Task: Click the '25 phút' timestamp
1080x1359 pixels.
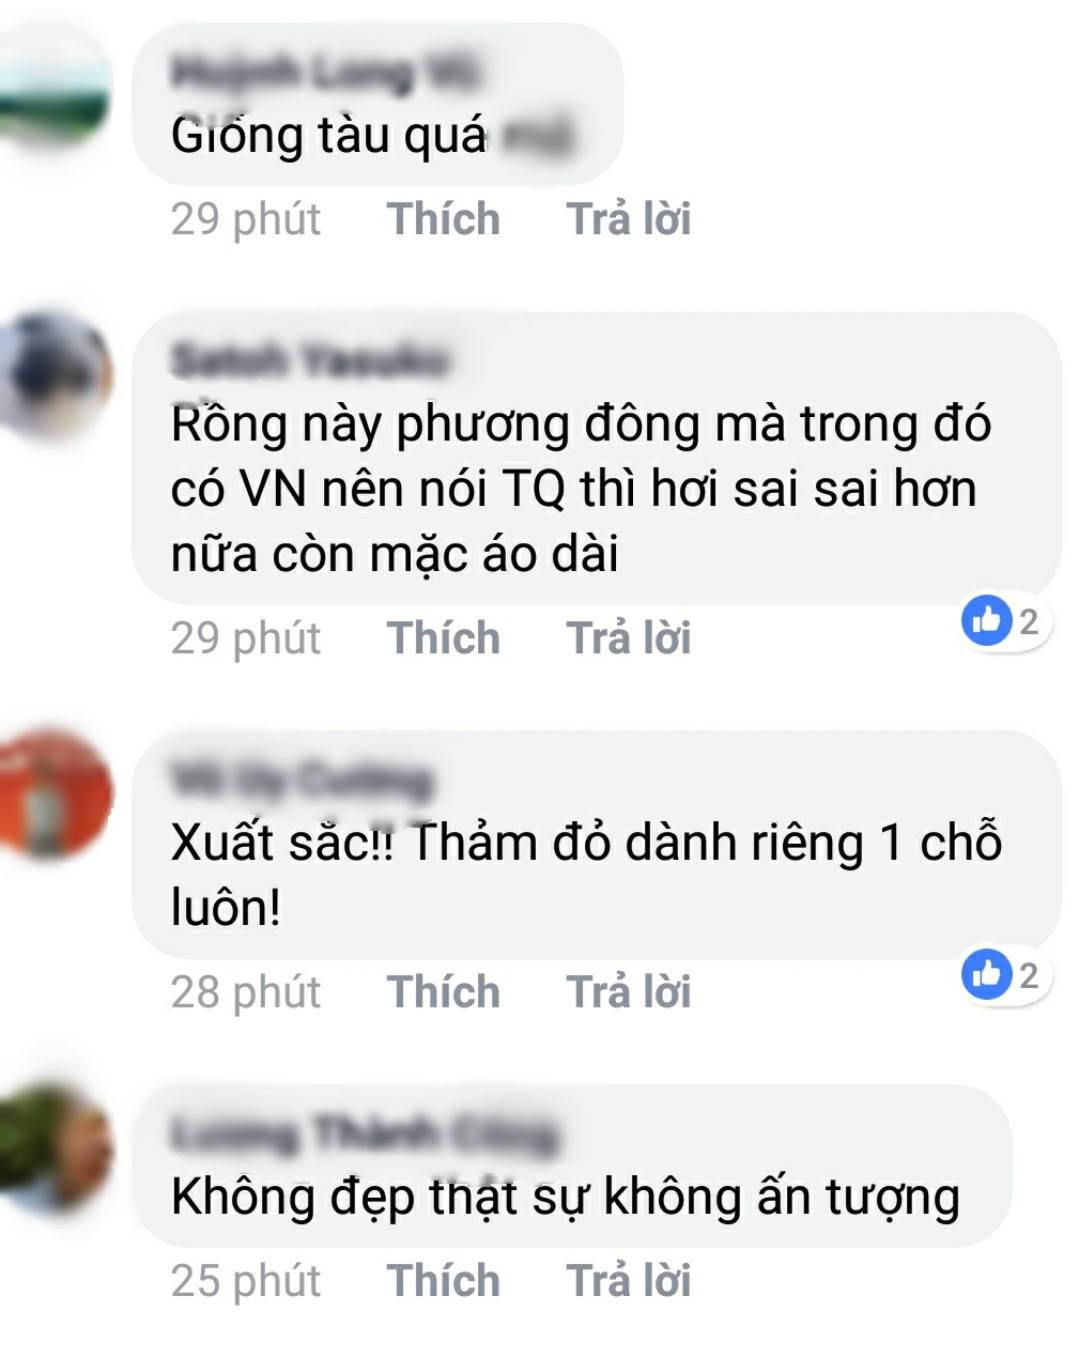Action: (x=246, y=1281)
